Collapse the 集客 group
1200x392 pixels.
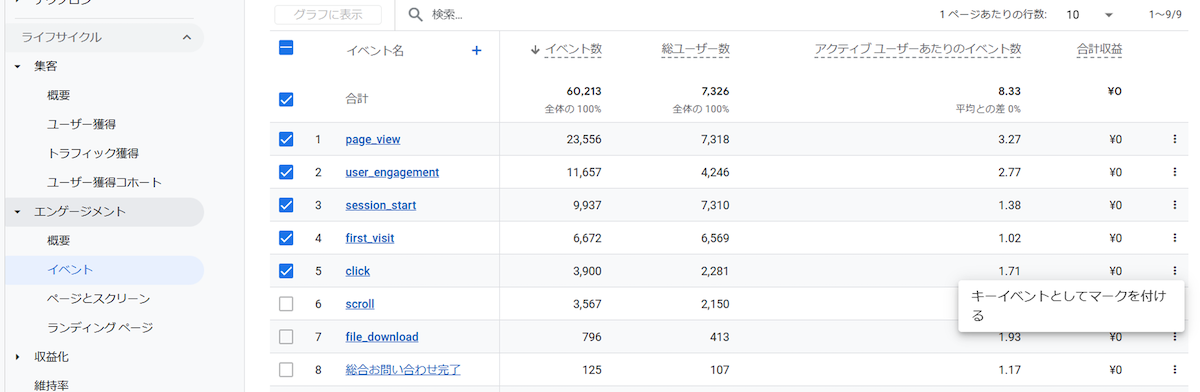[17, 66]
